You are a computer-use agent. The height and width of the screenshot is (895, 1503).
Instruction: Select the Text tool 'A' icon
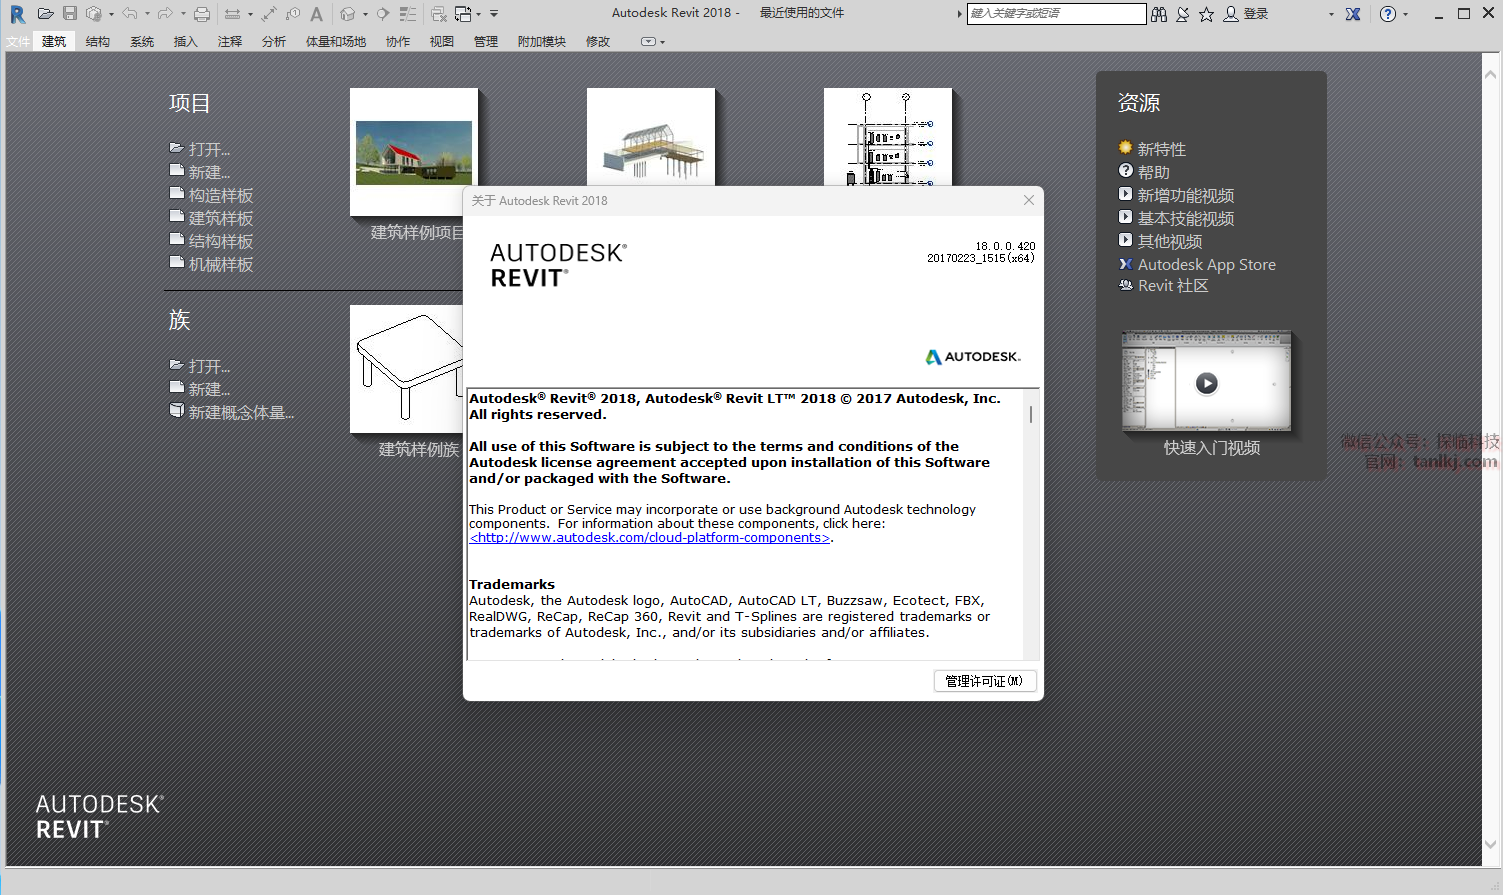coord(316,14)
